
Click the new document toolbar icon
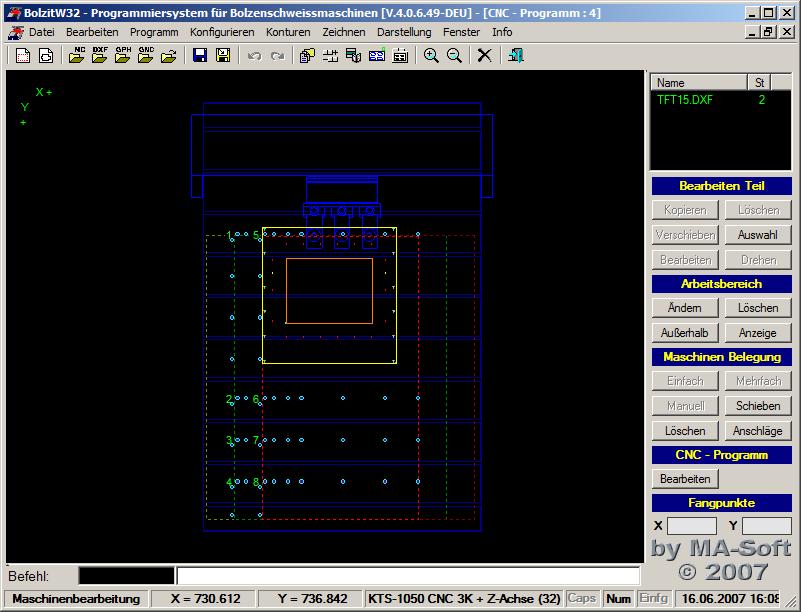pyautogui.click(x=23, y=56)
